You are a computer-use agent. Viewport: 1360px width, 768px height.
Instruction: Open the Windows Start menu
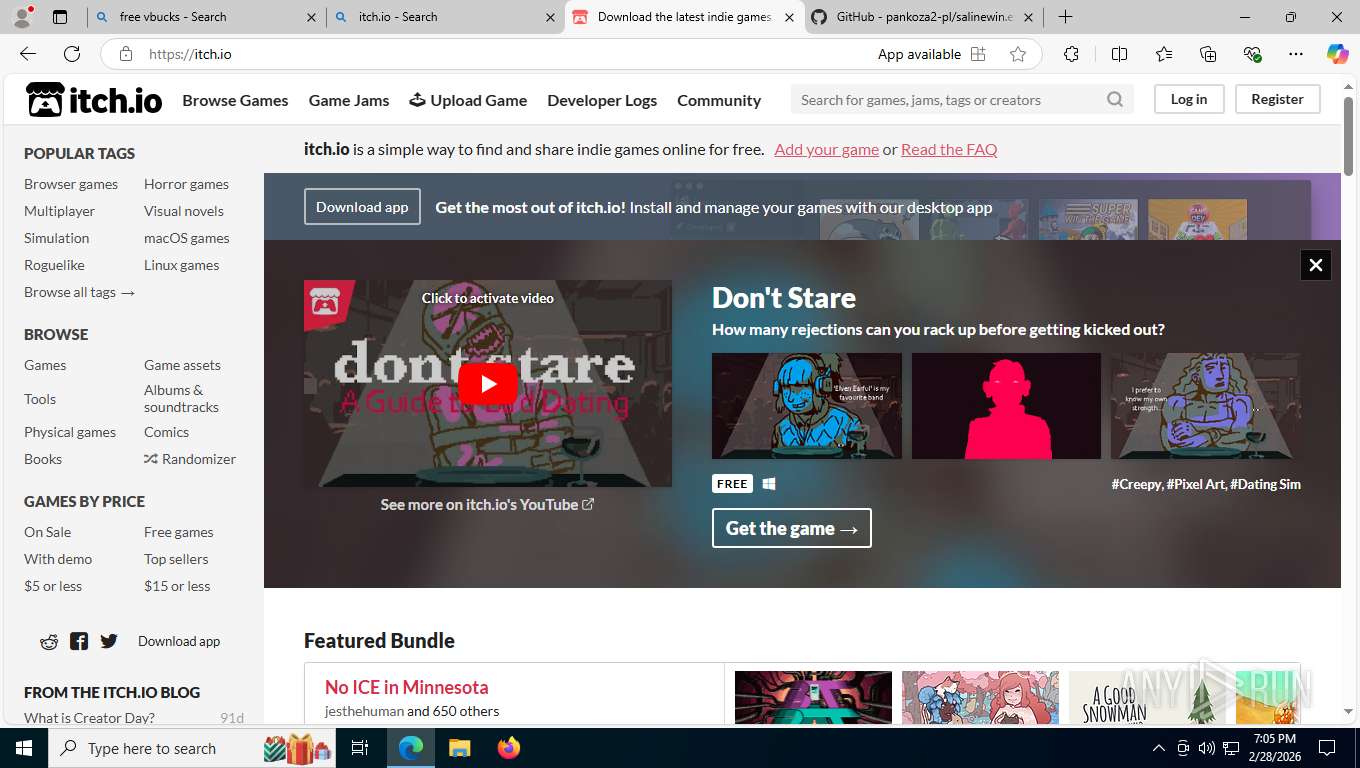click(22, 748)
